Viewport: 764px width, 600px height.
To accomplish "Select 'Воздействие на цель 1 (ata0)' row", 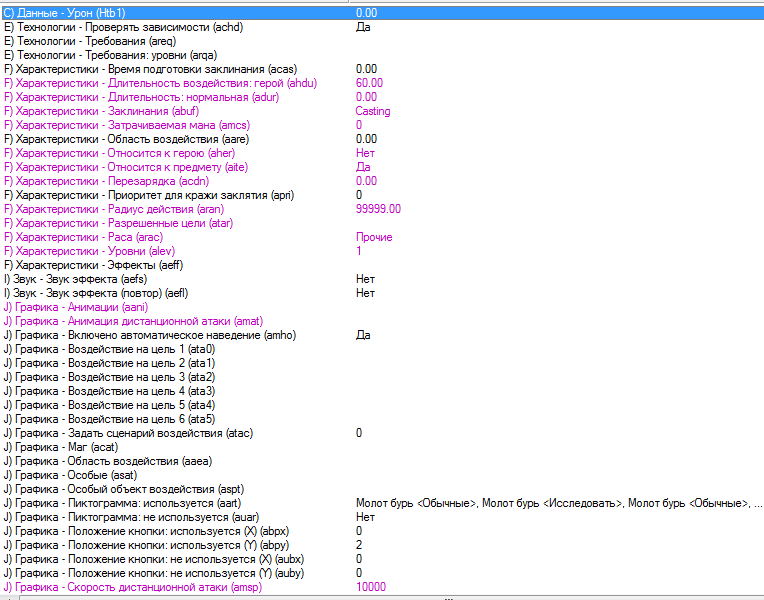I will click(382, 349).
